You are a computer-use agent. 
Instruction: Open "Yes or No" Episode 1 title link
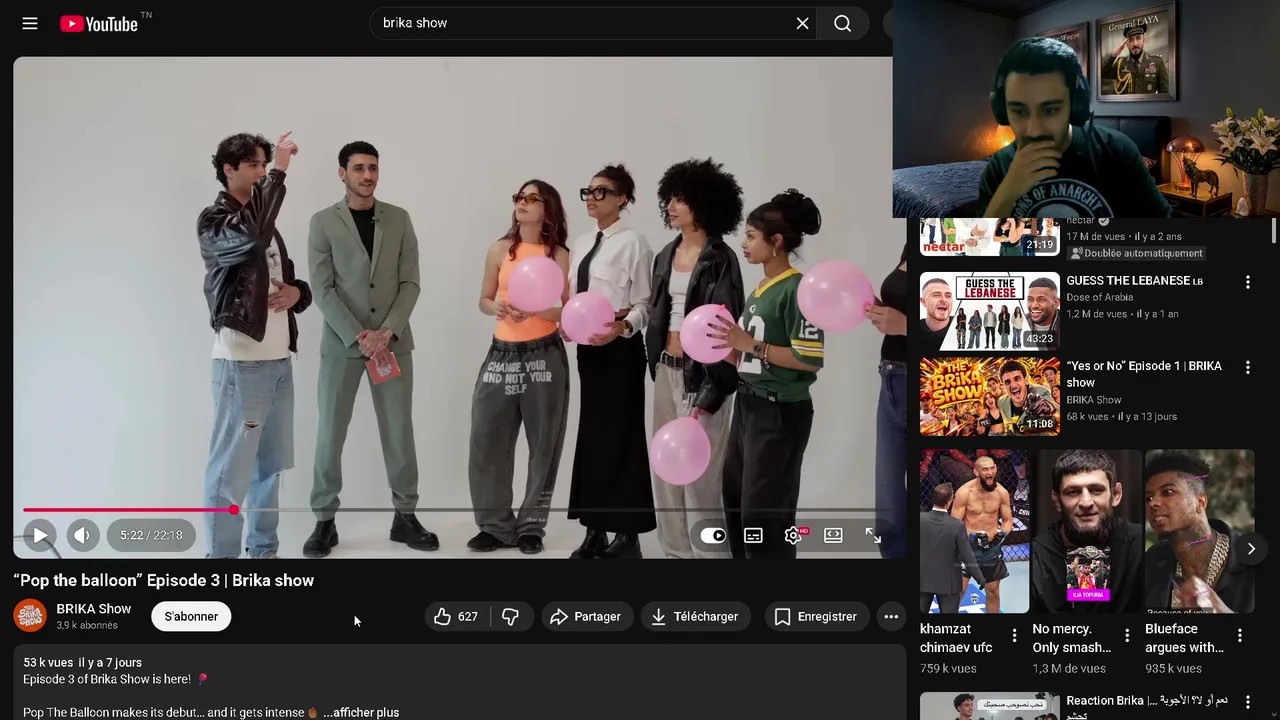click(x=1144, y=374)
